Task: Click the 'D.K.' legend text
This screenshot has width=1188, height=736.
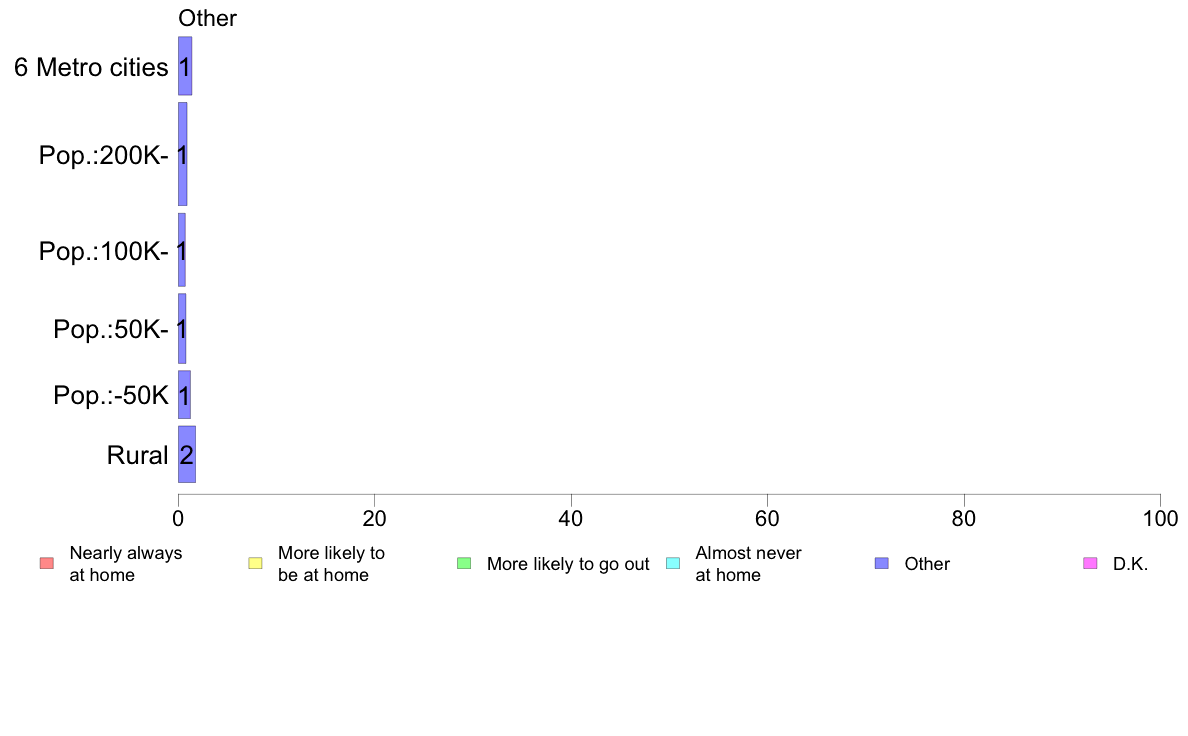Action: coord(1130,564)
